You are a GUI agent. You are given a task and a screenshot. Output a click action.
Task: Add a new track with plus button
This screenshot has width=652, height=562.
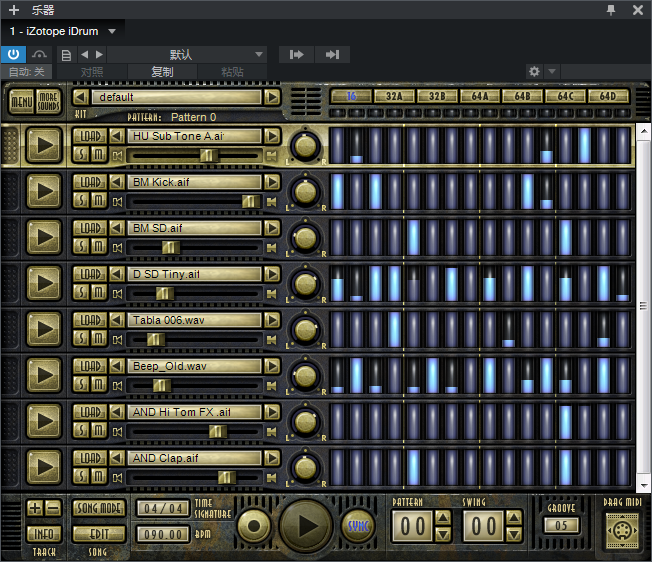(x=35, y=508)
